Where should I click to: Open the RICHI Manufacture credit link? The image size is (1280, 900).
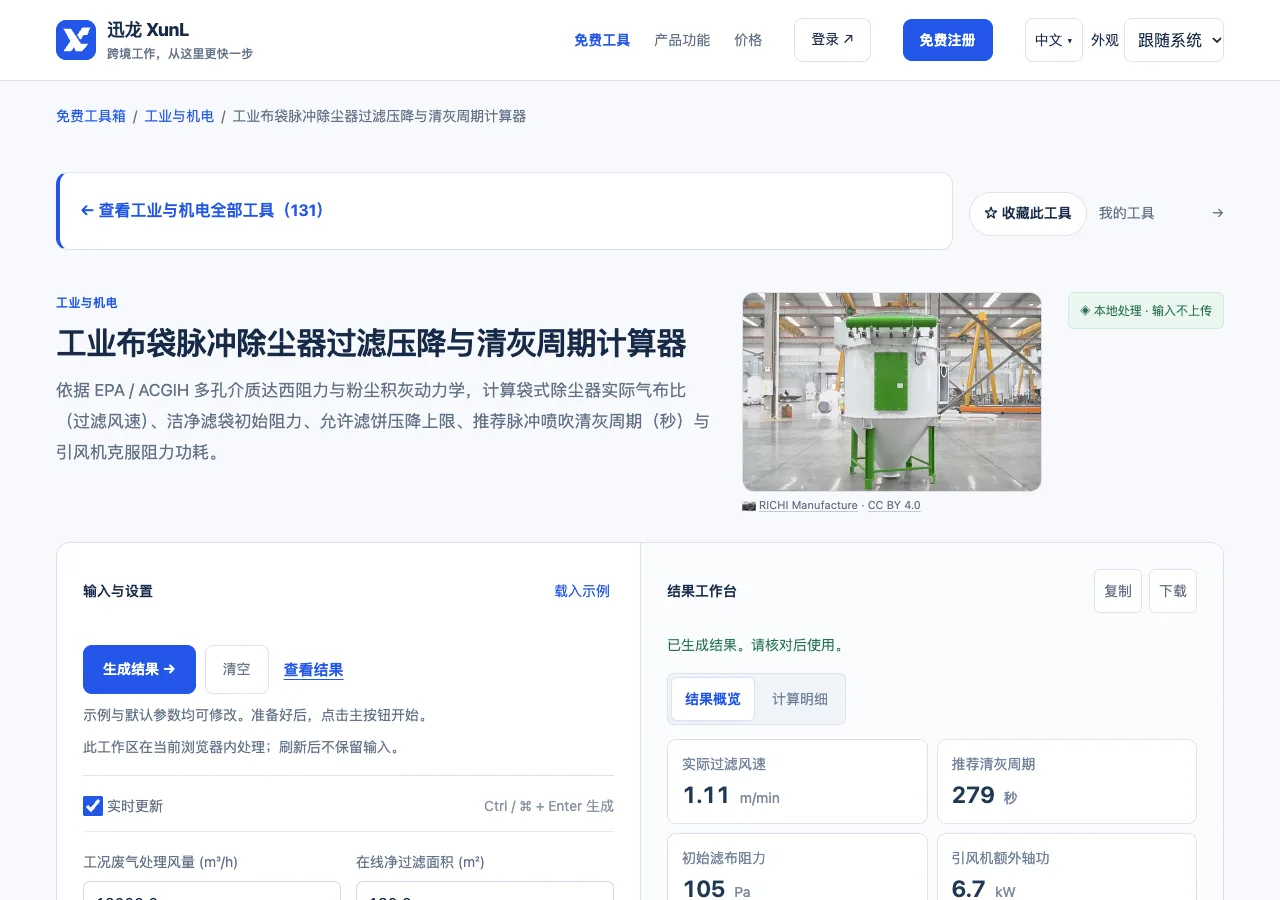(808, 505)
